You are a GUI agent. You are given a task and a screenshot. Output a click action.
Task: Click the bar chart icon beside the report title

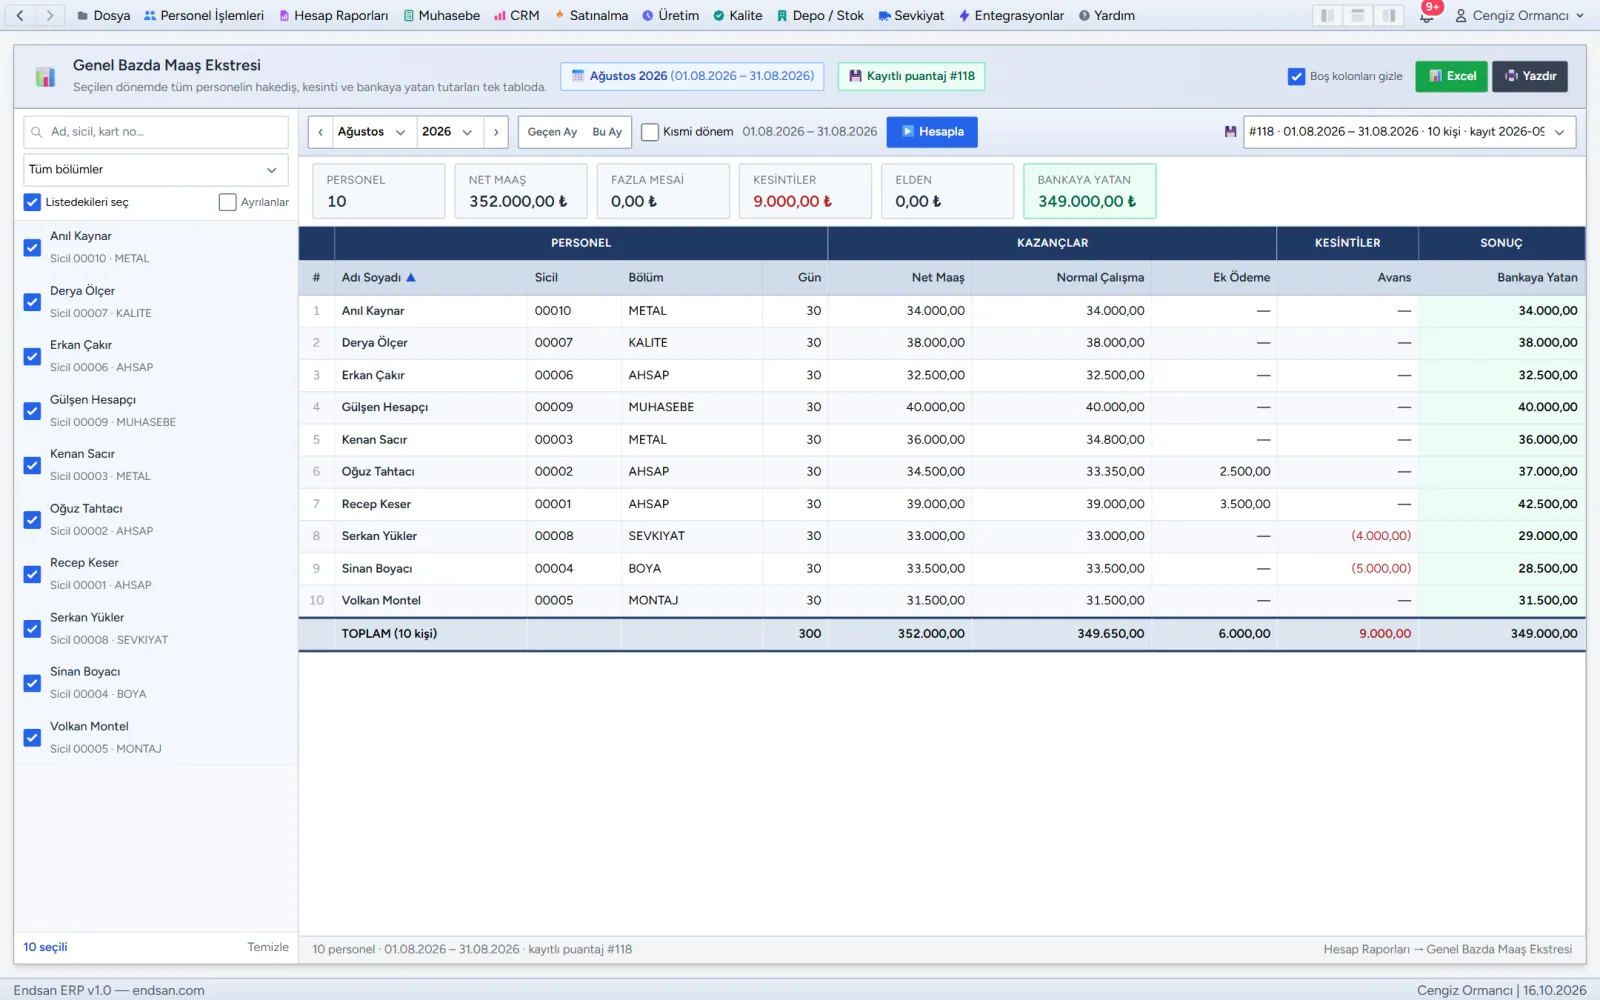click(x=45, y=76)
